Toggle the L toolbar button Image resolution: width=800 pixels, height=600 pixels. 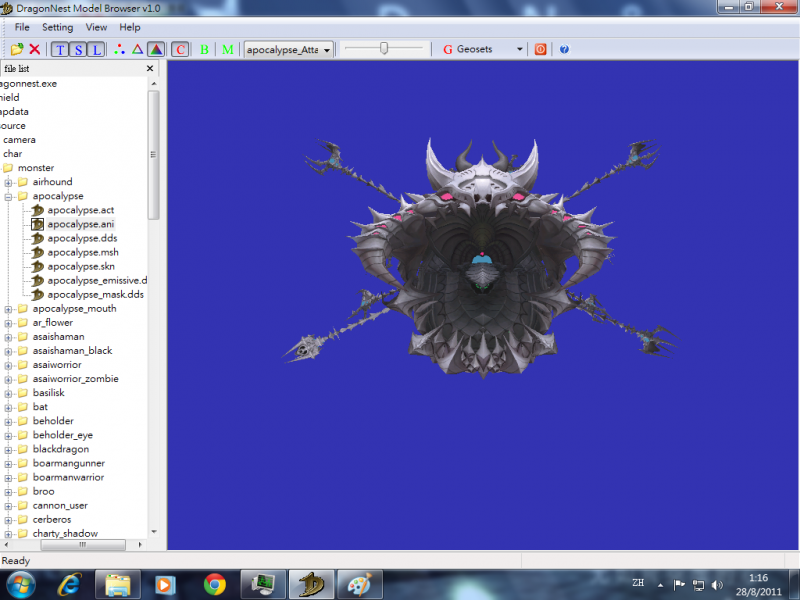(x=96, y=49)
